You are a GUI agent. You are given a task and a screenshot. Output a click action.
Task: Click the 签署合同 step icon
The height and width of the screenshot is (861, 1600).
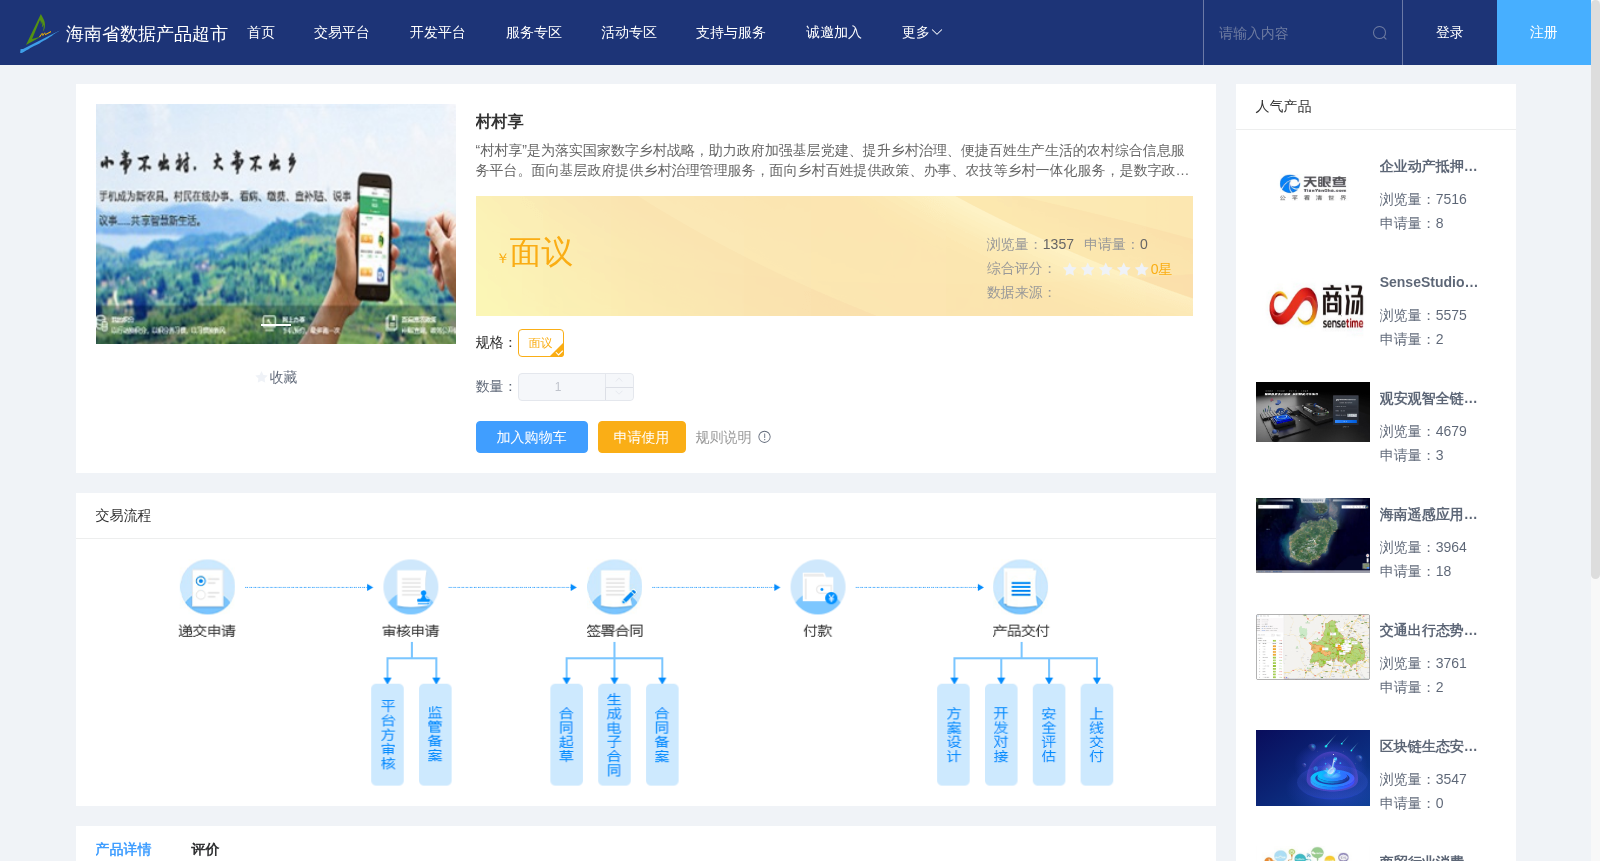tap(614, 586)
